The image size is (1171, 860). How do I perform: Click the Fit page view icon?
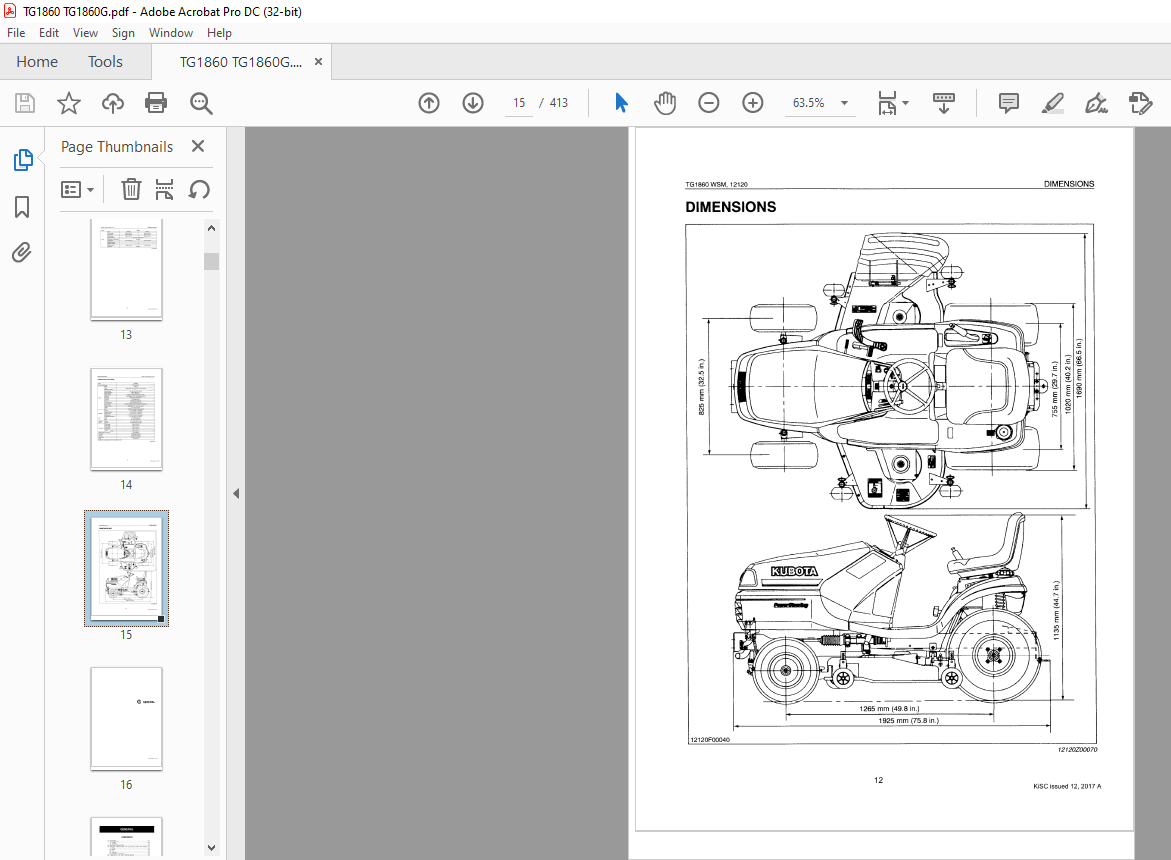coord(887,103)
